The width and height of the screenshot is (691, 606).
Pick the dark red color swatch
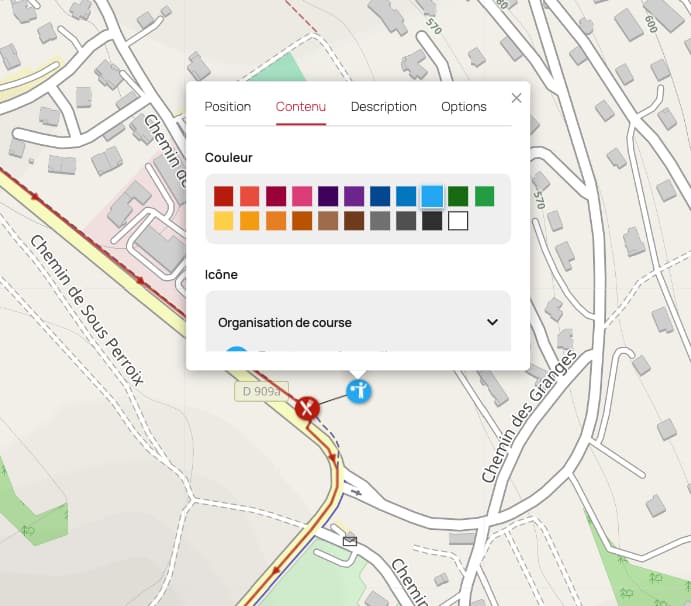(x=223, y=196)
